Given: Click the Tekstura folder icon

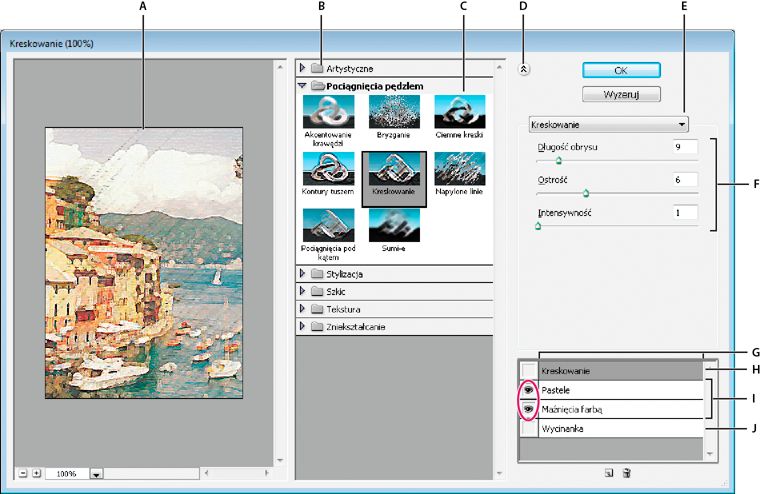Looking at the screenshot, I should [x=317, y=309].
